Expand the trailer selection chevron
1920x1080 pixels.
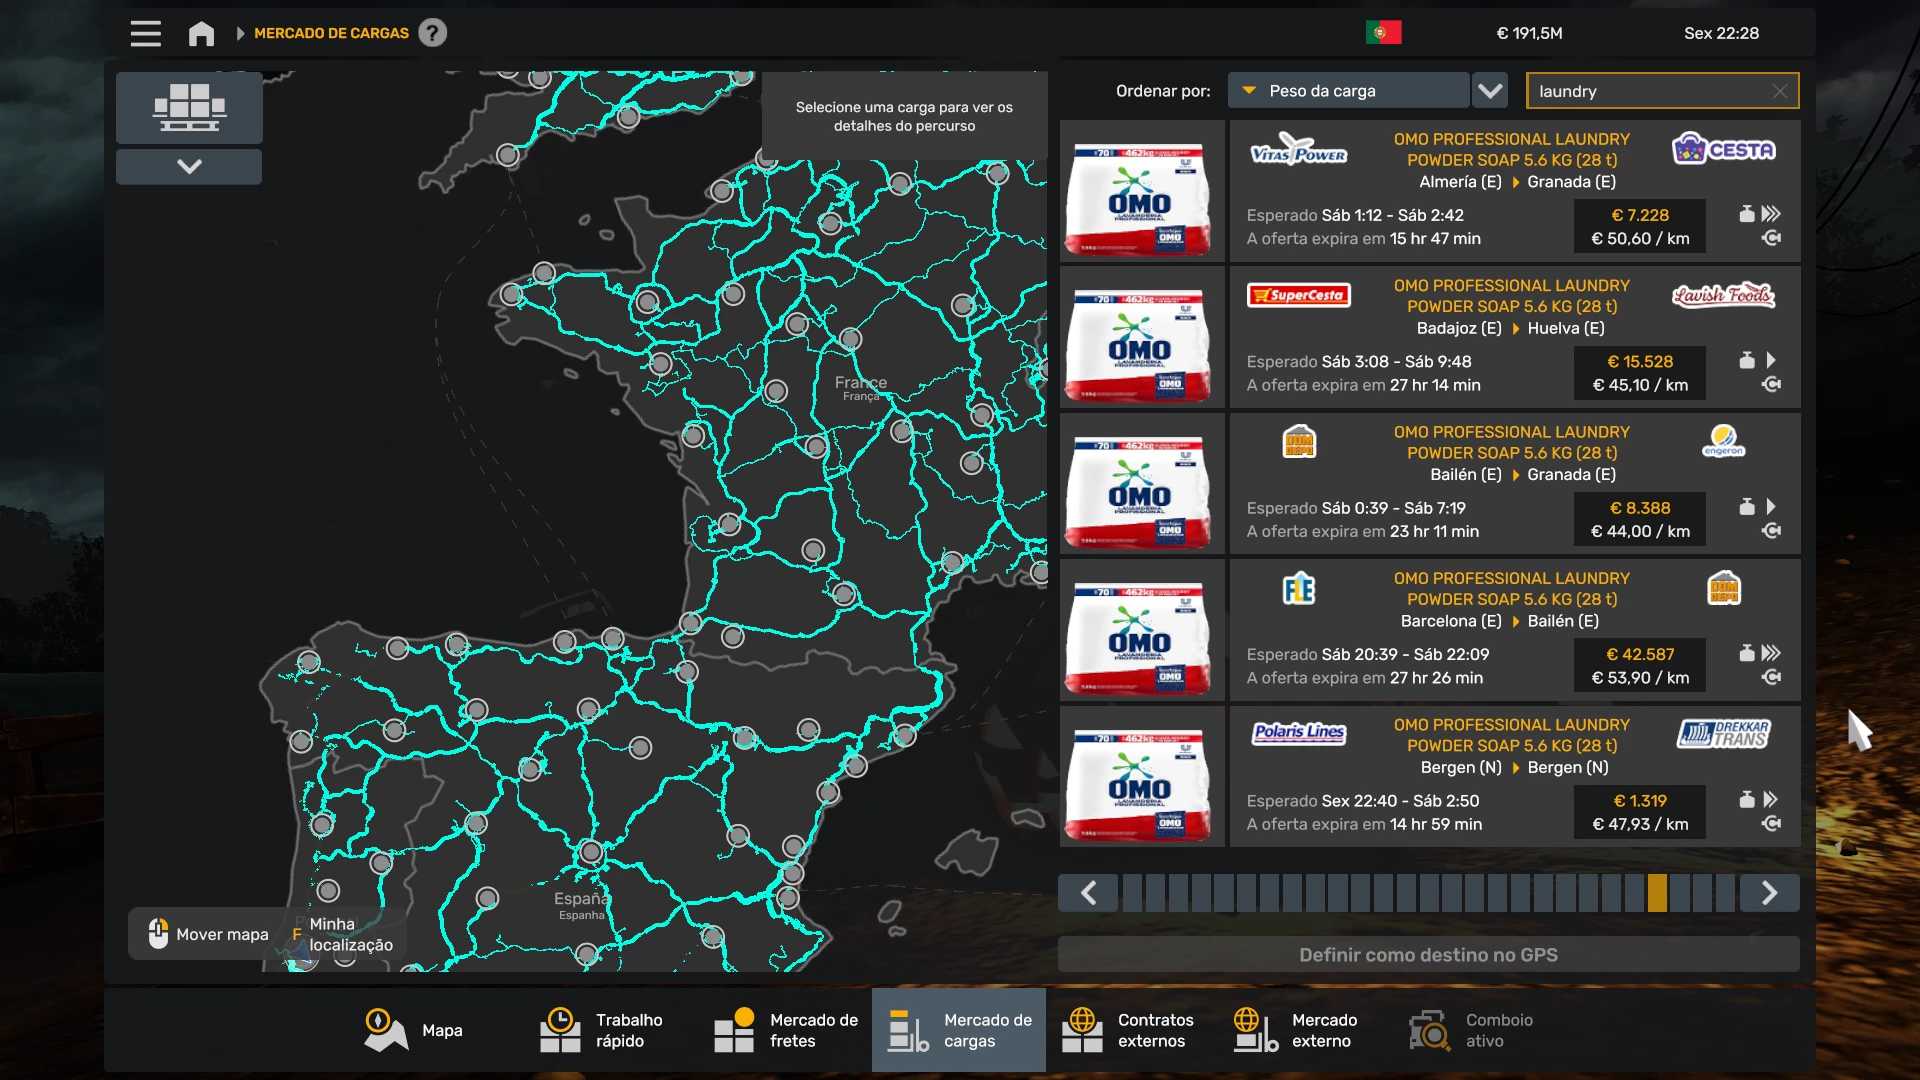189,167
